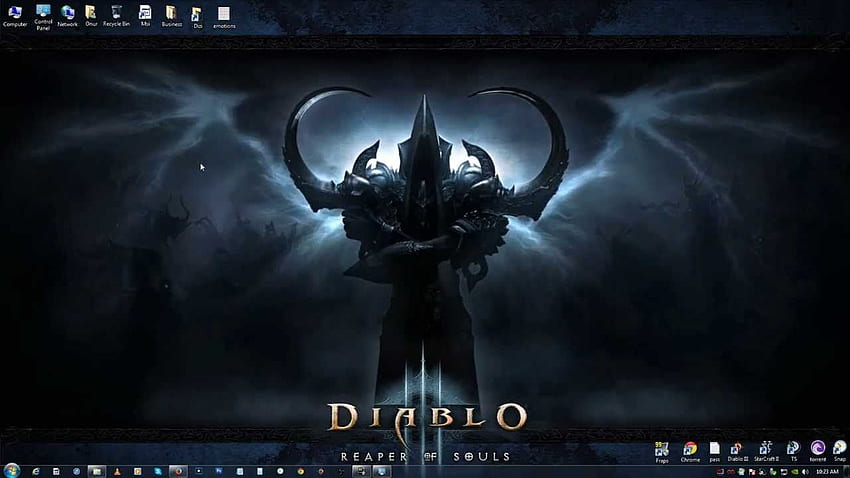Switch to Firefox in the taskbar
850x478 pixels.
click(179, 471)
